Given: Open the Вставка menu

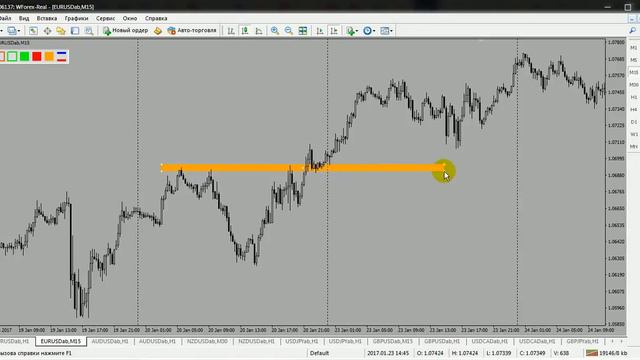Looking at the screenshot, I should point(47,18).
